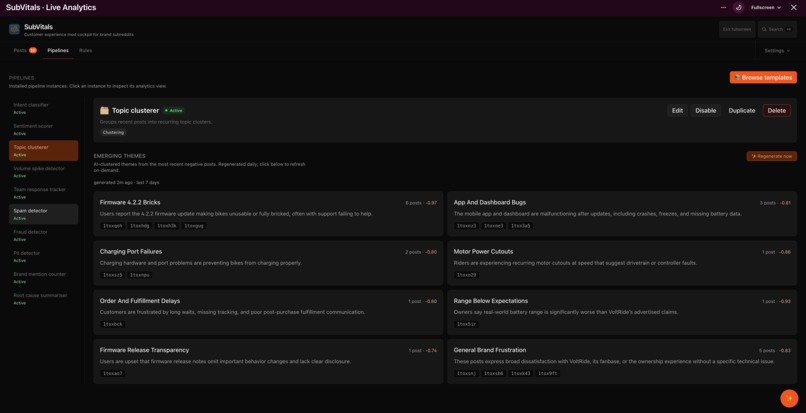The height and width of the screenshot is (413, 806).
Task: Click the orange floating sparkle assistant button
Action: point(789,399)
